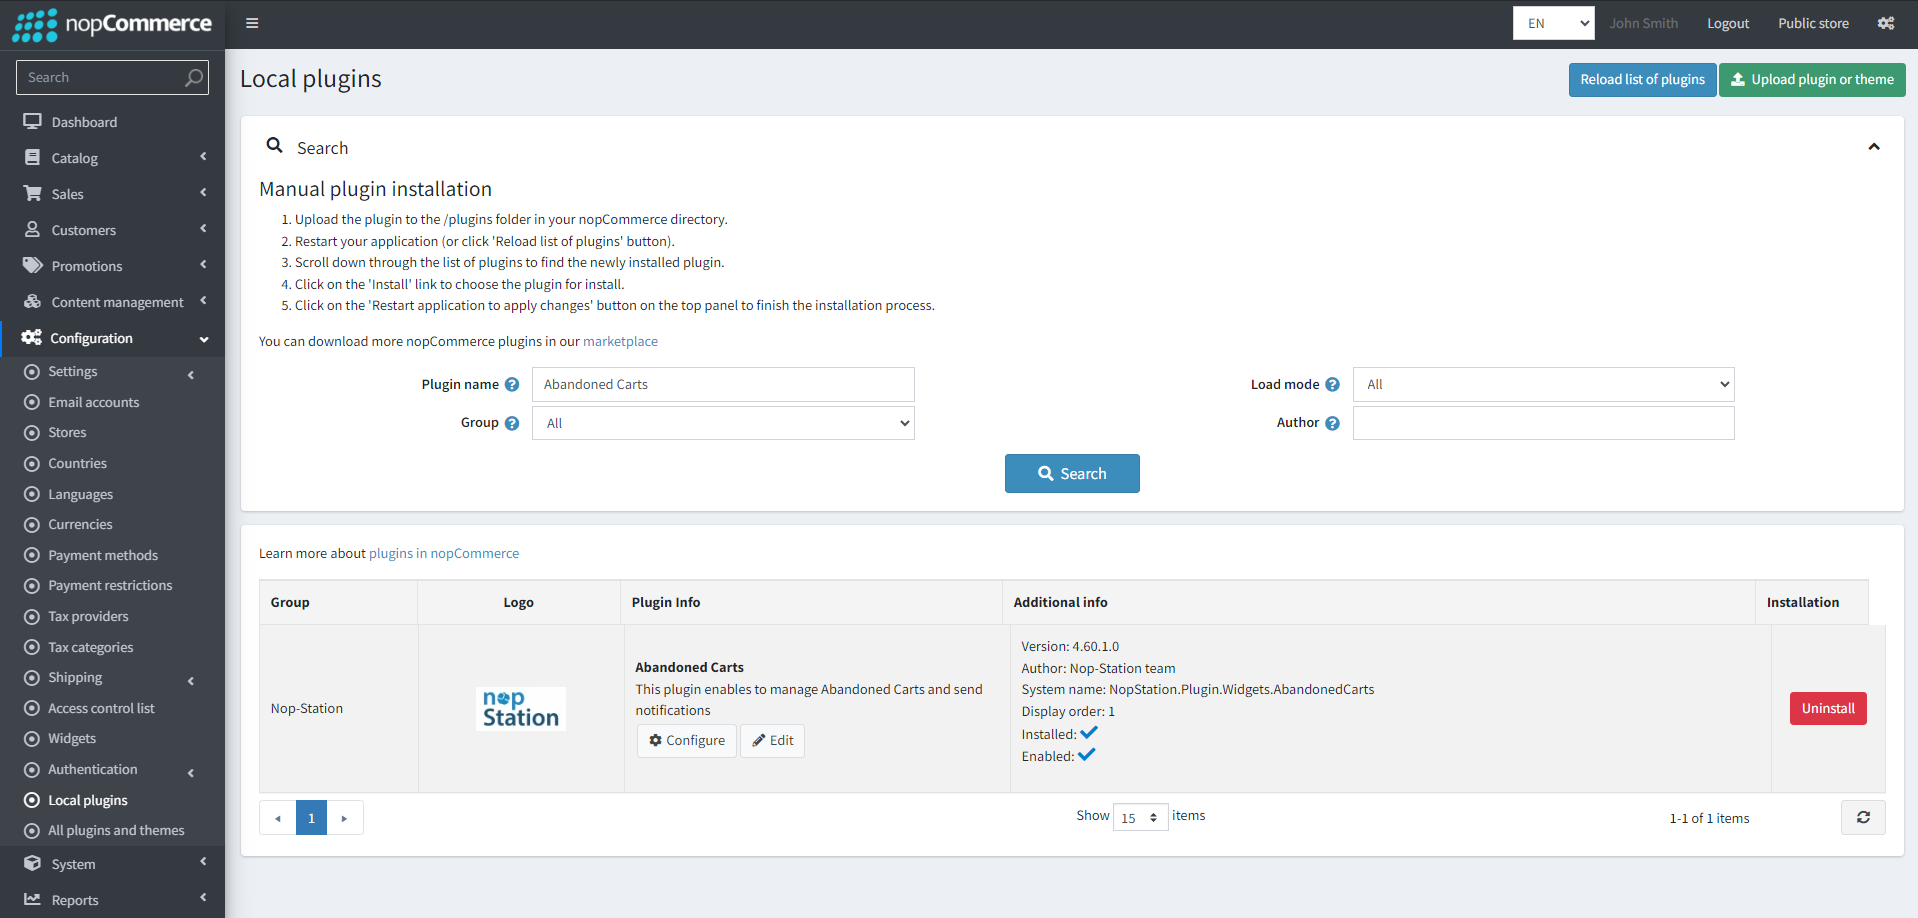Expand the Settings submenu arrow
This screenshot has width=1918, height=918.
[190, 375]
